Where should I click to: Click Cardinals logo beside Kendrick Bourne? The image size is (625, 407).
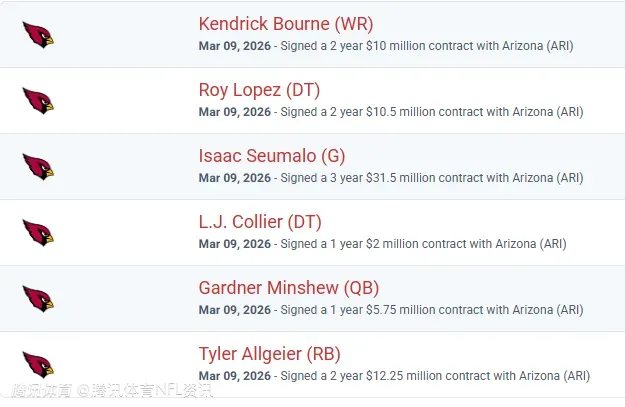coord(38,35)
